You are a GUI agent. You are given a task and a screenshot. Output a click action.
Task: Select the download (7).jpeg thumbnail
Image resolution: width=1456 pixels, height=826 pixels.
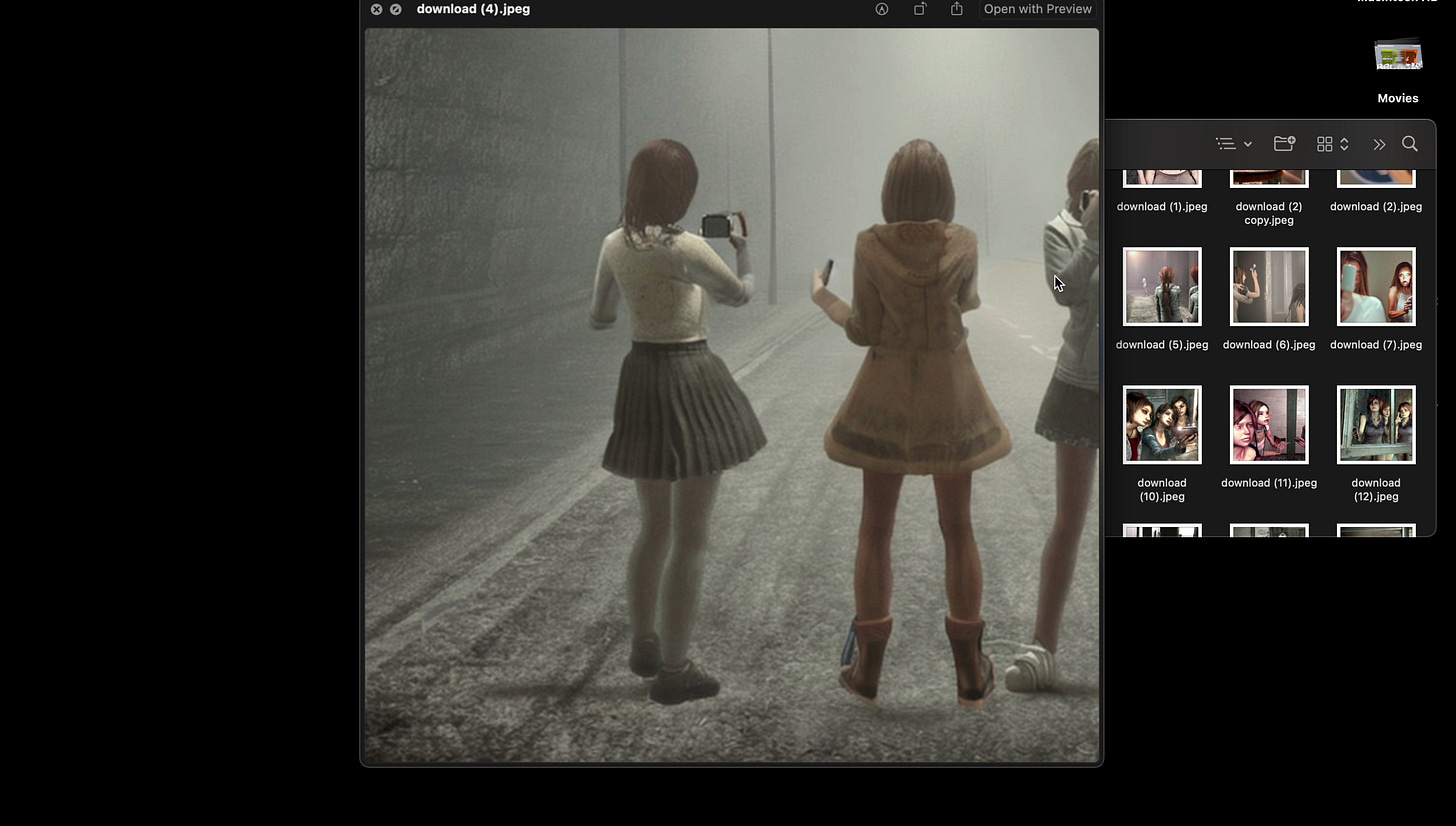(x=1376, y=287)
